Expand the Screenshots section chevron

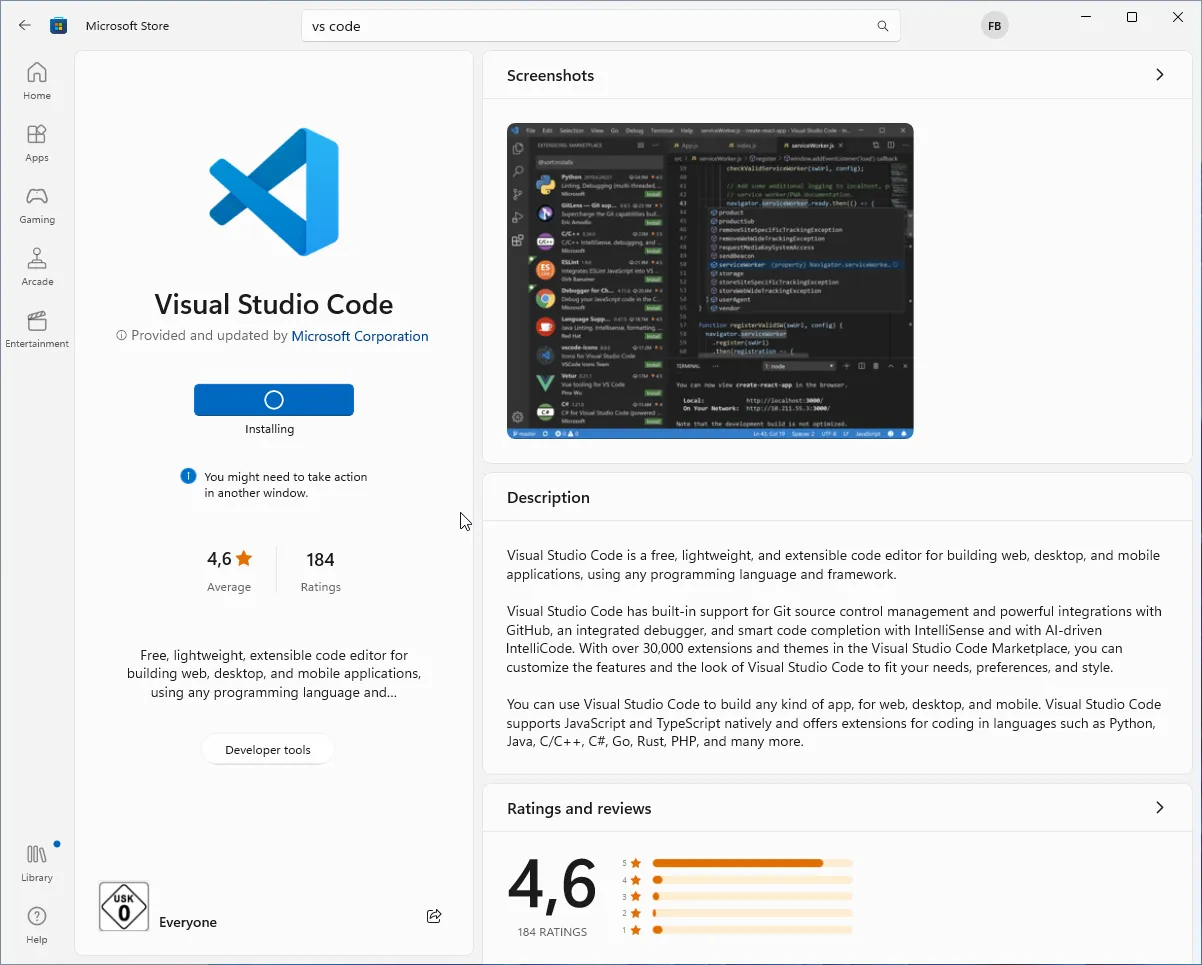1159,74
